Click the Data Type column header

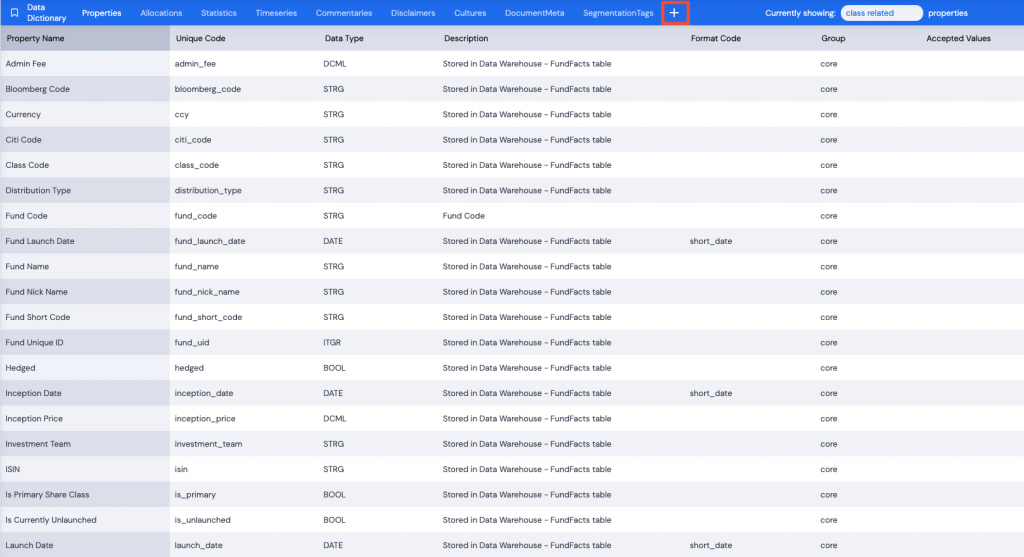[x=344, y=39]
